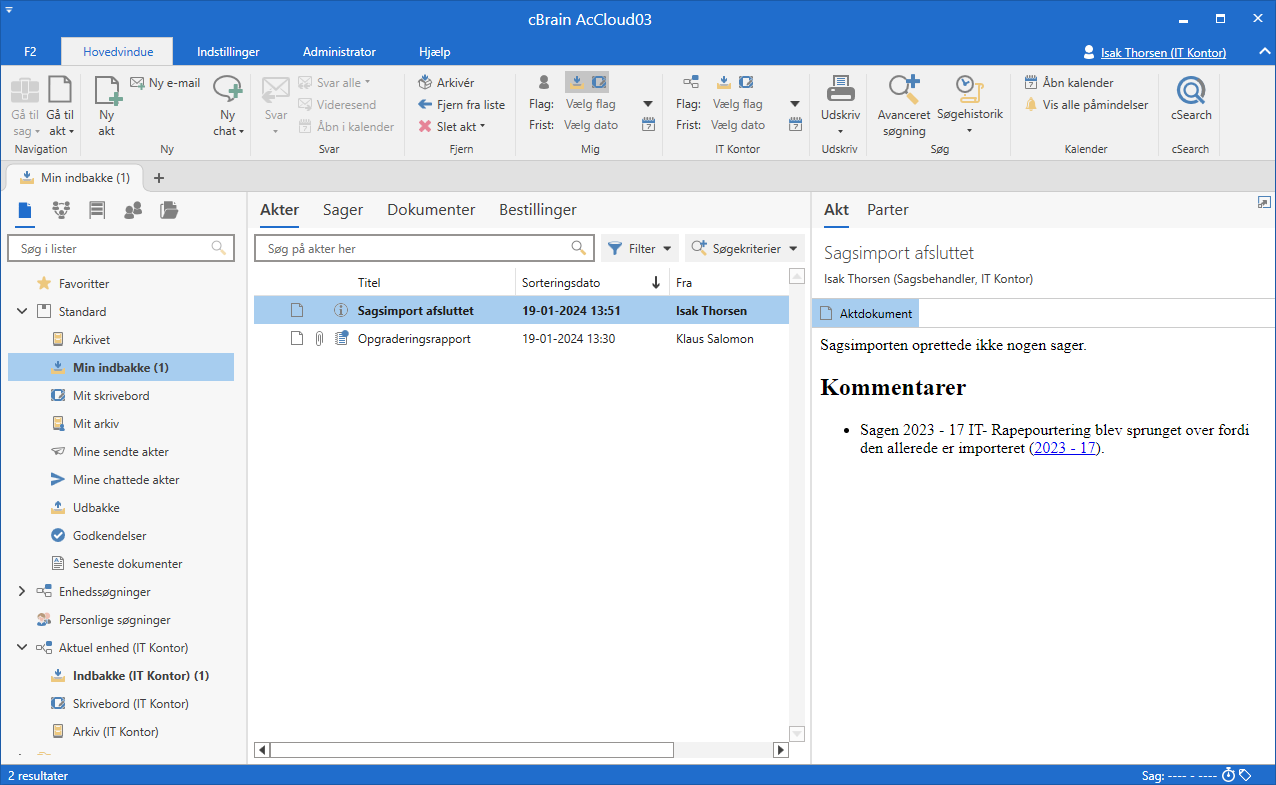Click the Ny e-mail icon
The height and width of the screenshot is (785, 1276).
coord(137,83)
